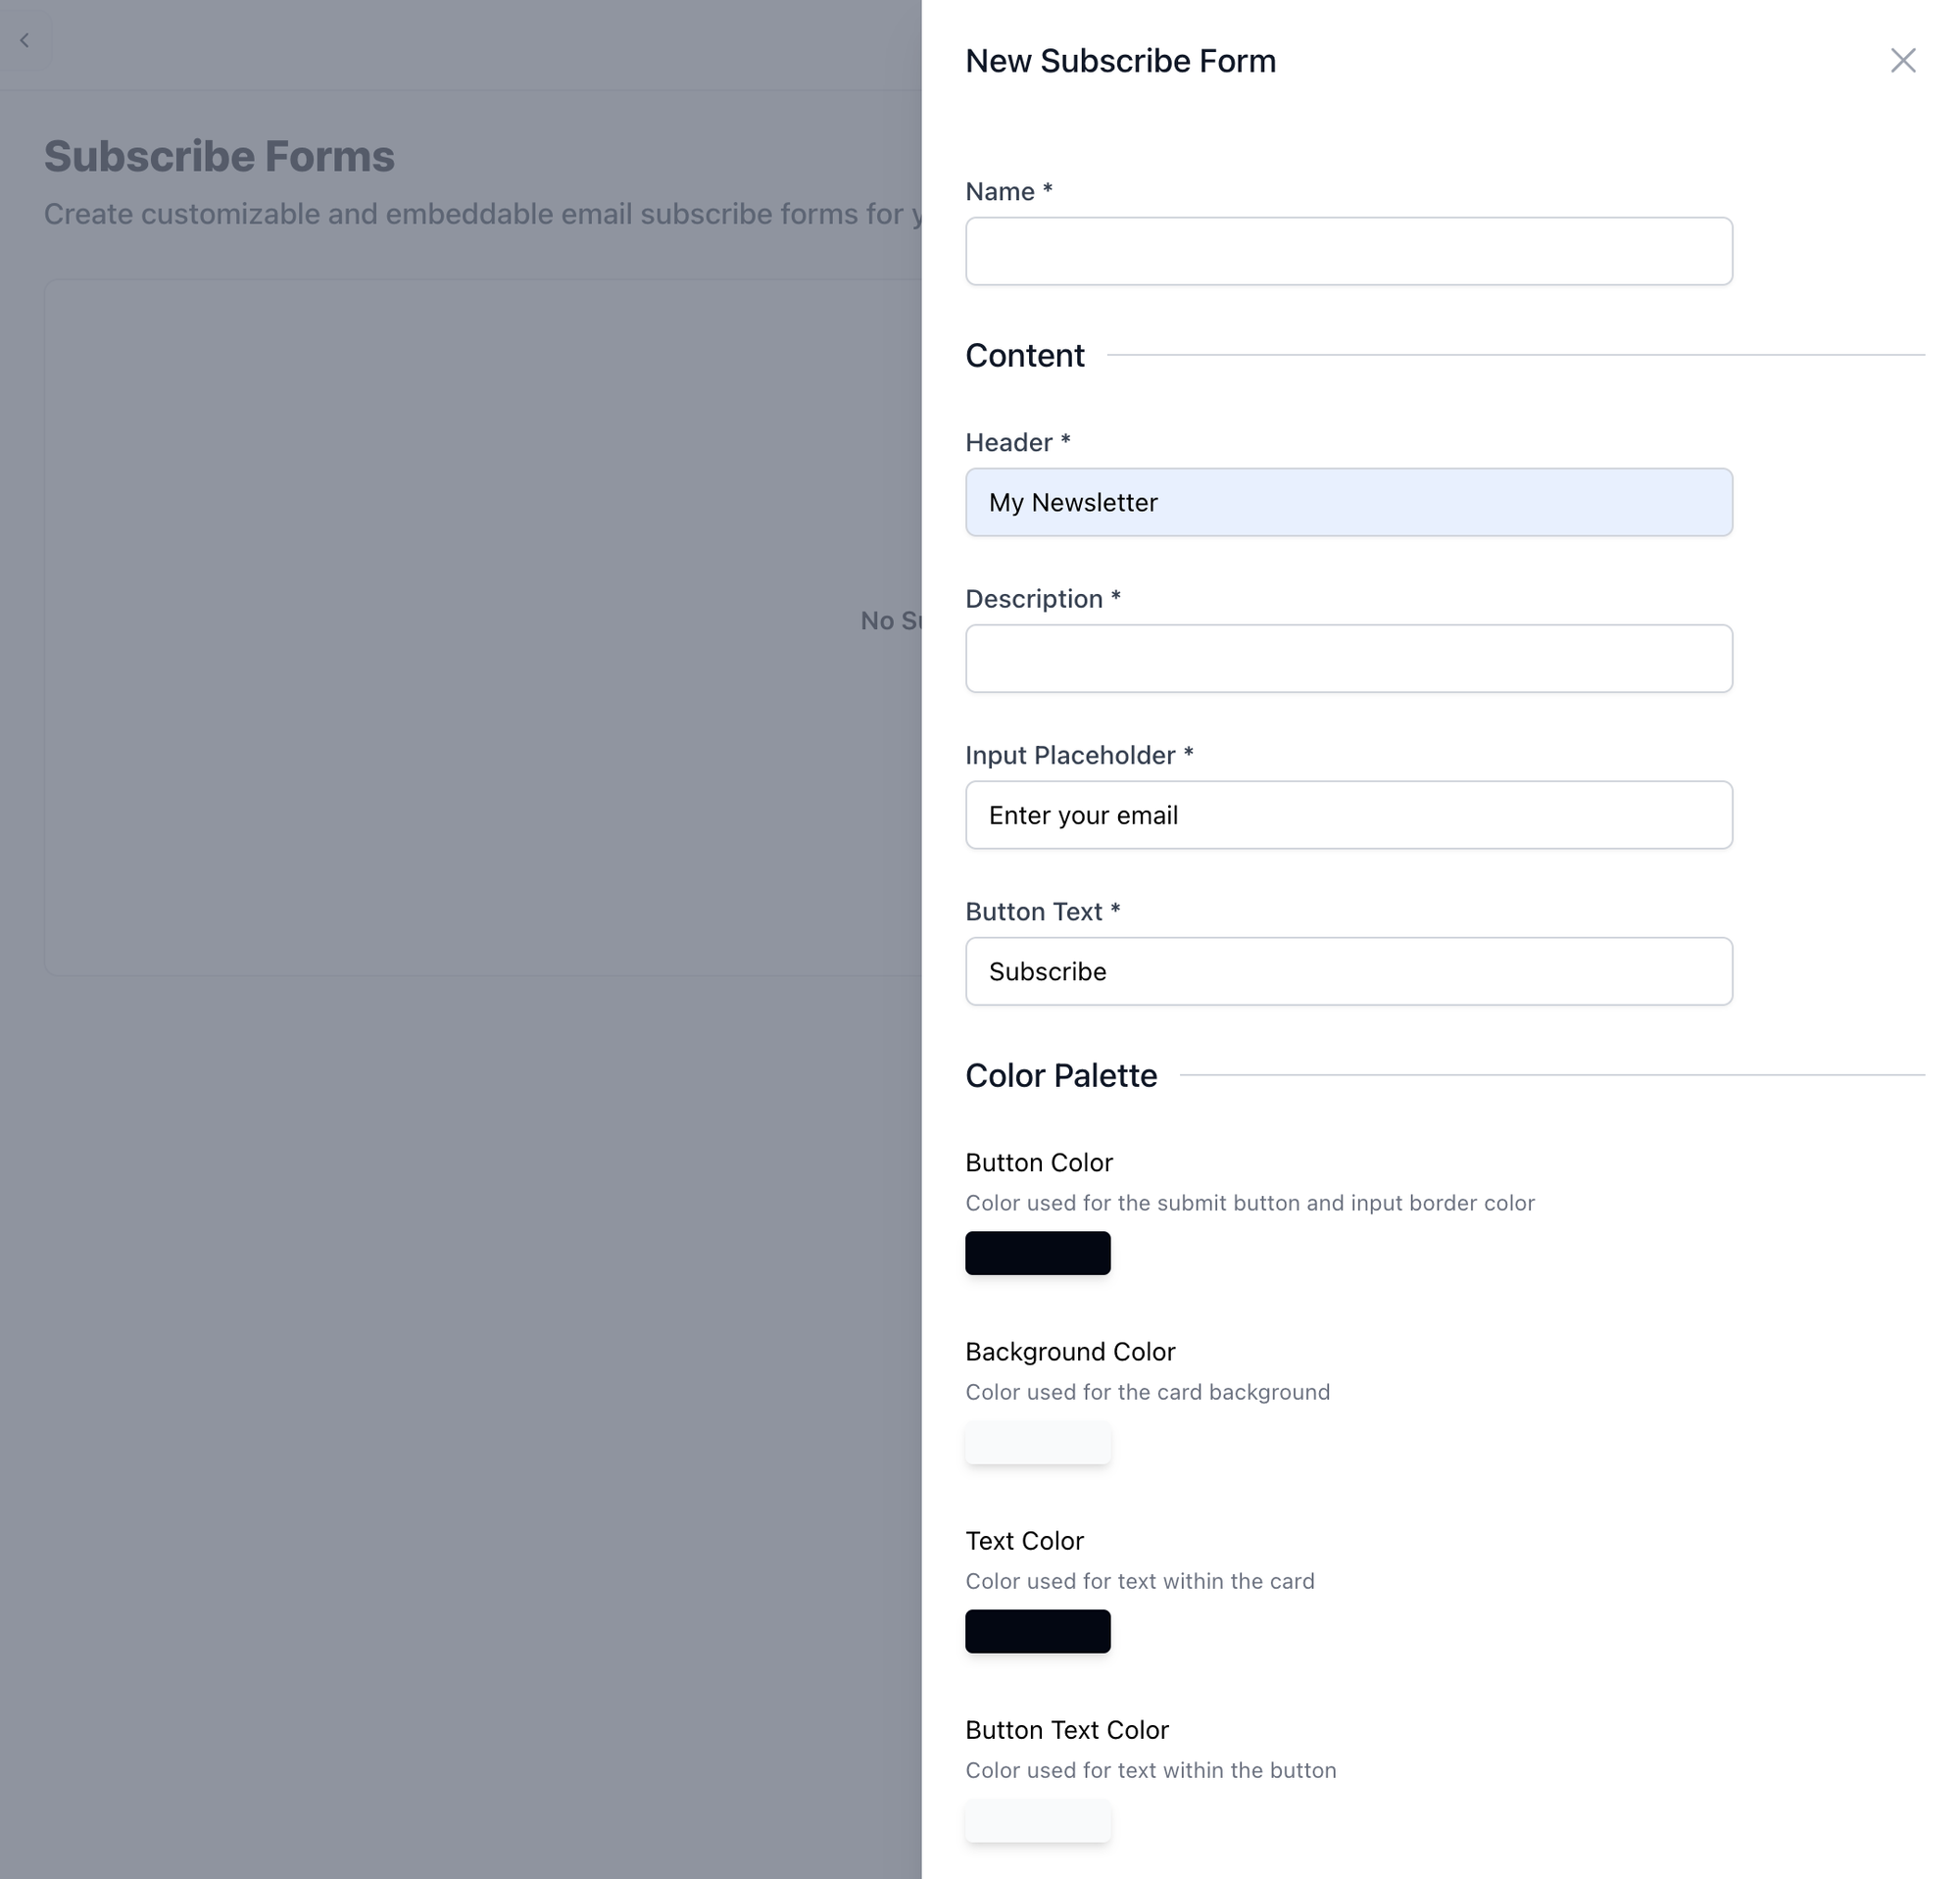Image resolution: width=1960 pixels, height=1879 pixels.
Task: Open the Text Color picker
Action: click(1037, 1631)
